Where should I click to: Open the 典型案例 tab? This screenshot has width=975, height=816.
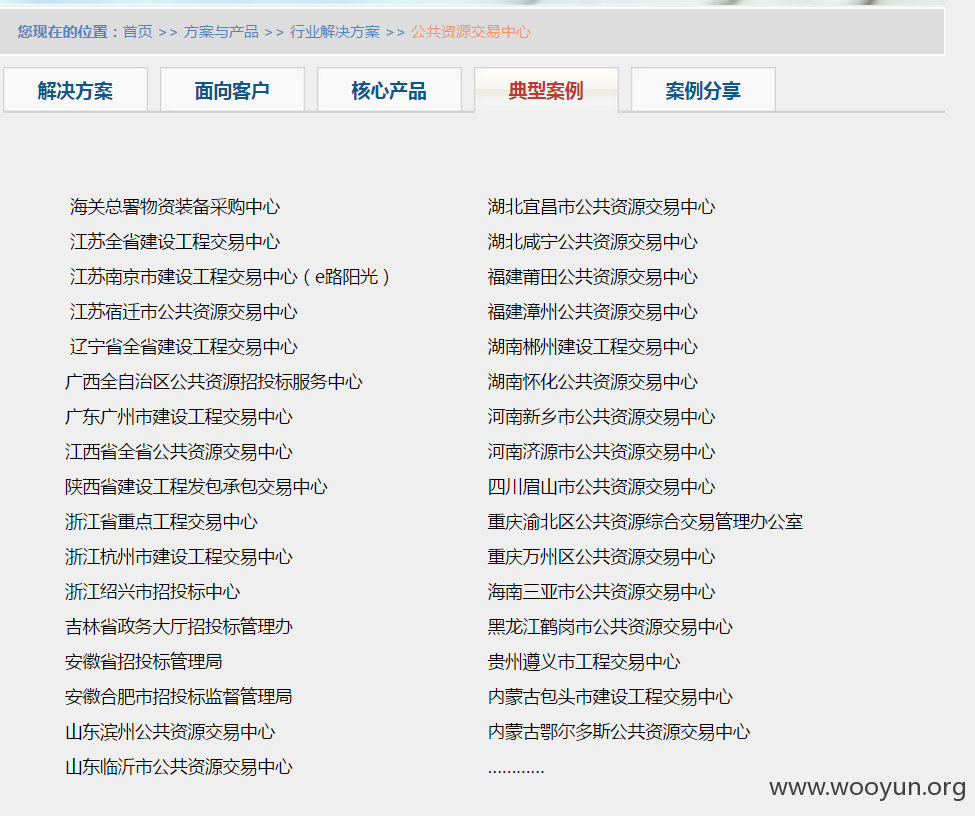(546, 90)
